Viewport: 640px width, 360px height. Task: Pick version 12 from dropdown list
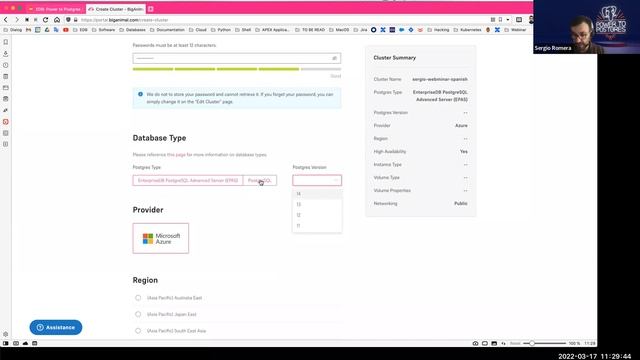click(x=317, y=215)
